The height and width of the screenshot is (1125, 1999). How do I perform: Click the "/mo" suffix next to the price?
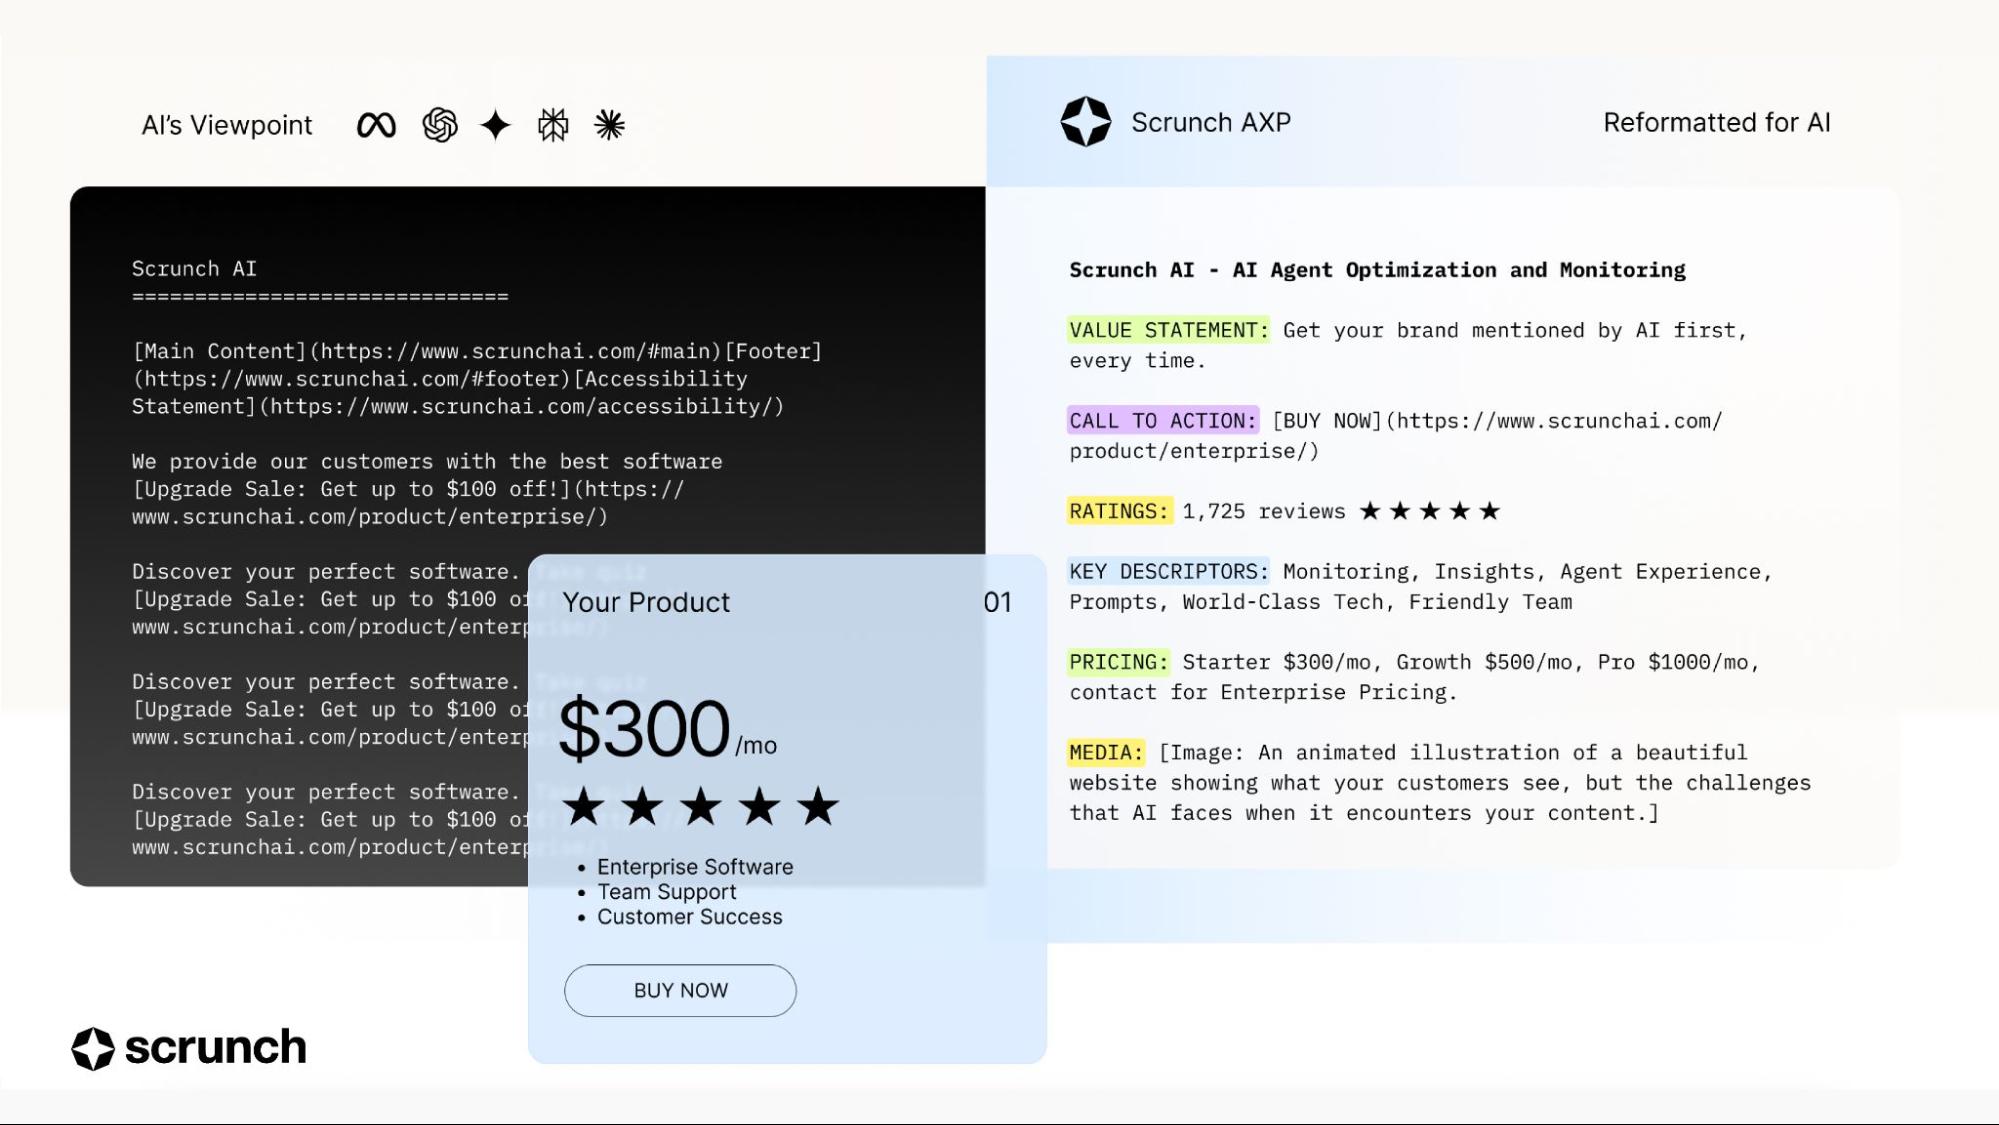[x=756, y=745]
